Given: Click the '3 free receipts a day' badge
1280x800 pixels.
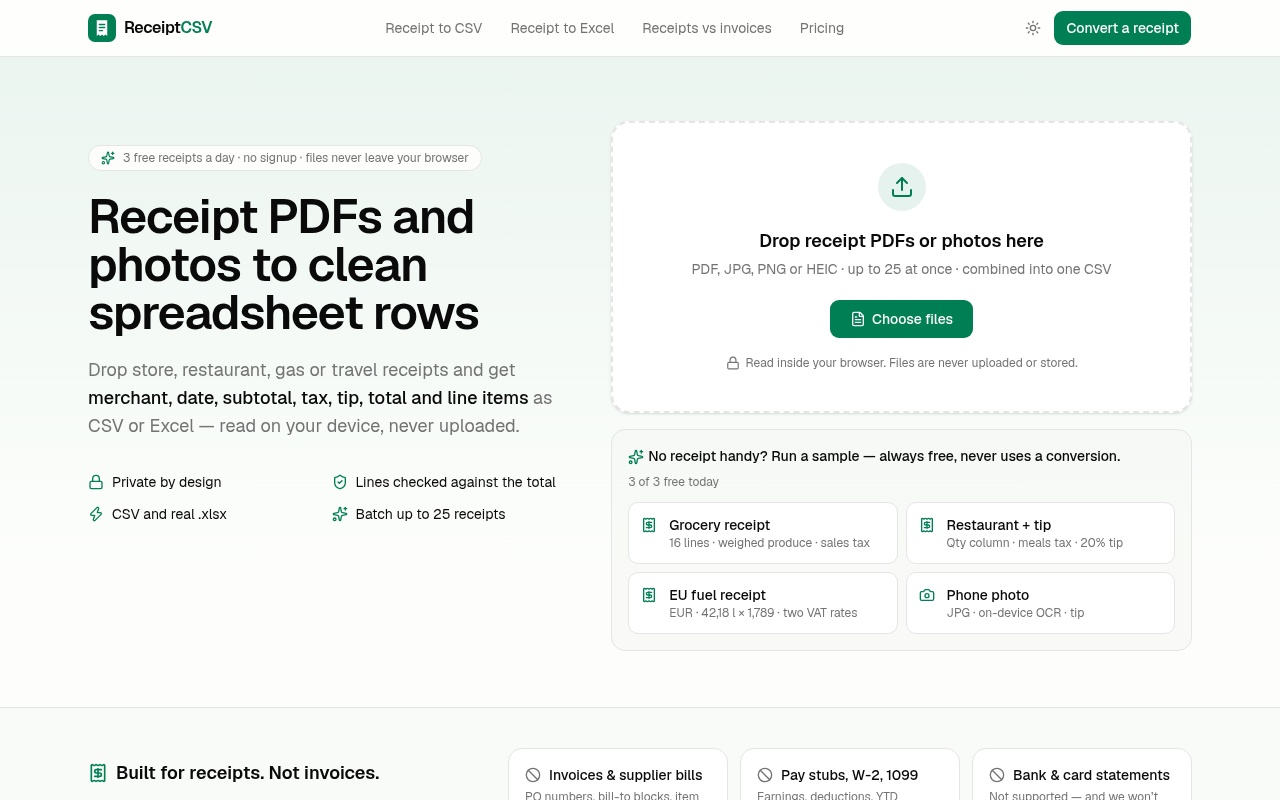Looking at the screenshot, I should pos(285,158).
